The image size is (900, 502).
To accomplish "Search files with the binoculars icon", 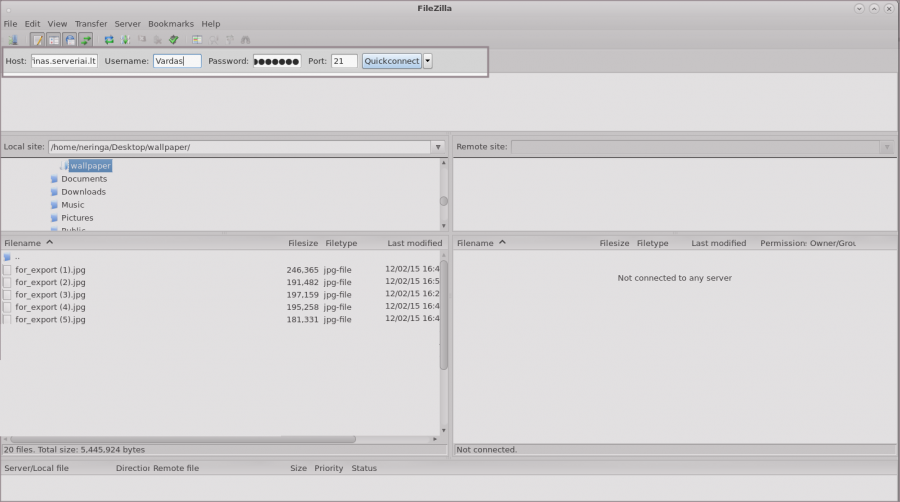I will pos(246,40).
